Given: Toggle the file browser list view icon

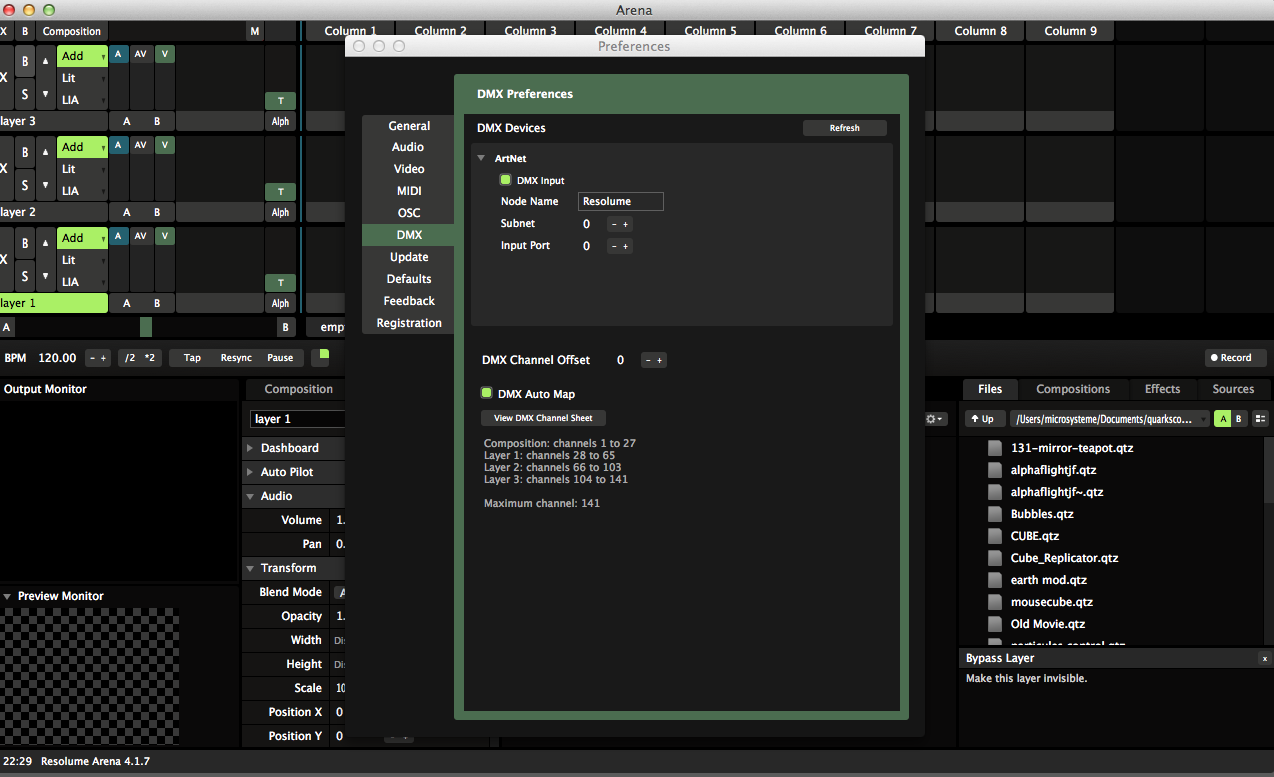Looking at the screenshot, I should (x=1260, y=419).
